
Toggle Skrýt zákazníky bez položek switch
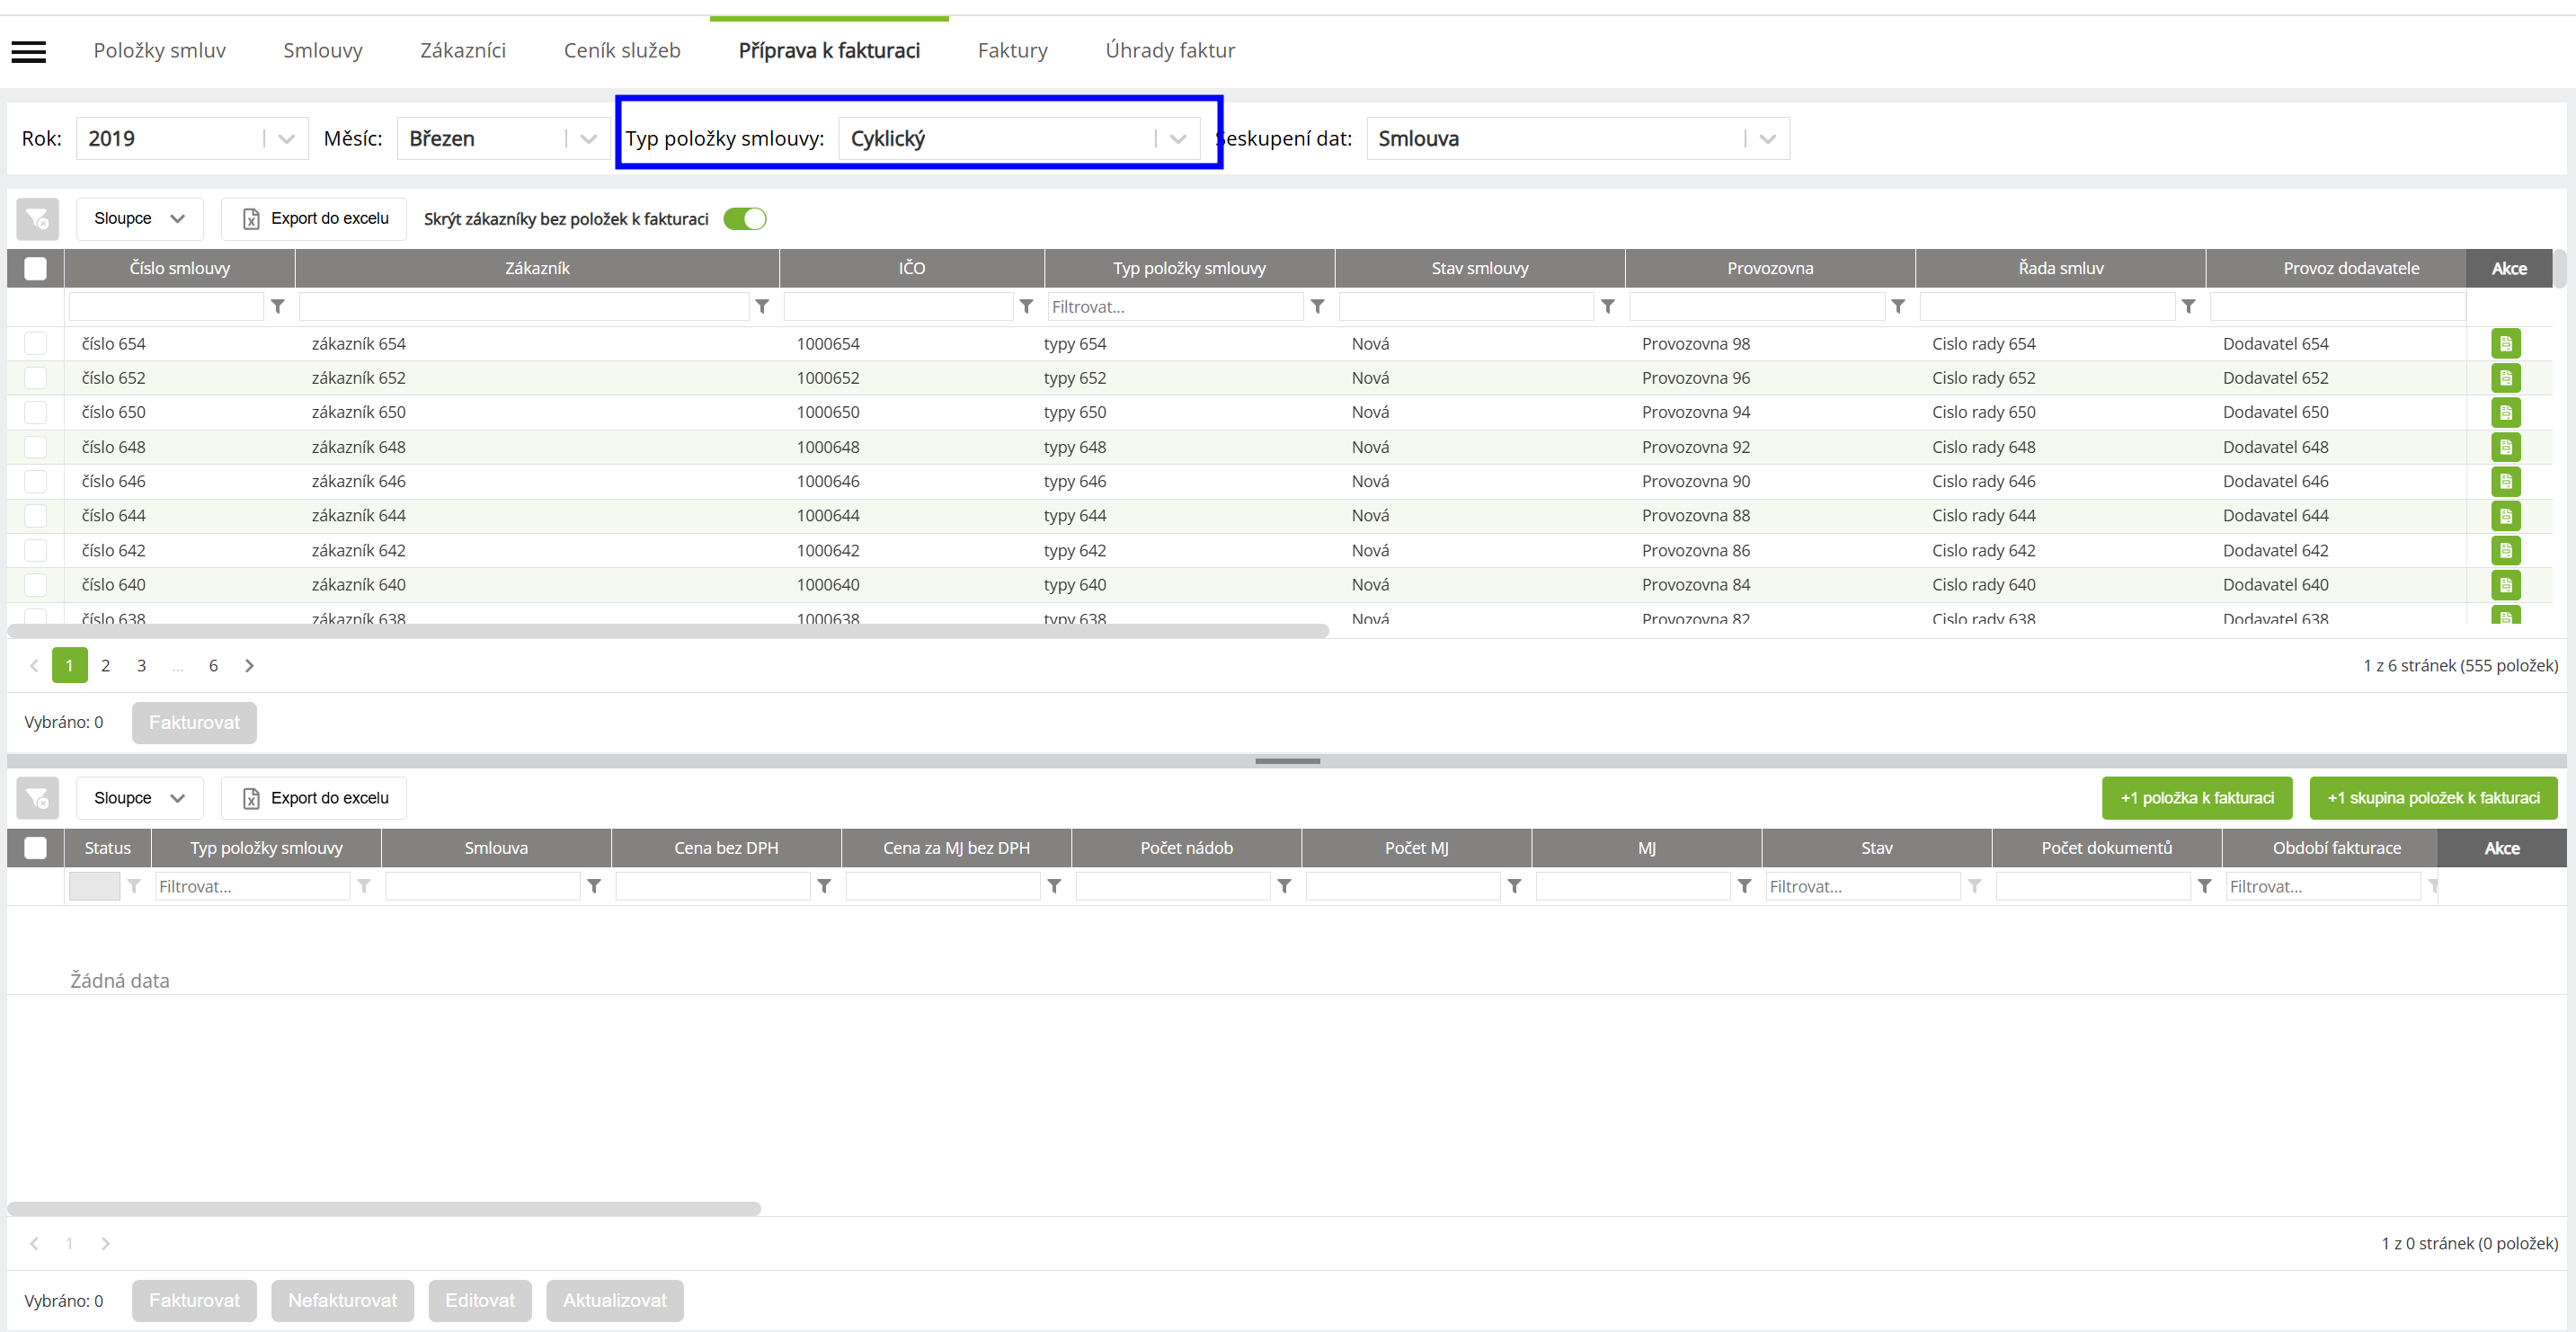point(745,219)
